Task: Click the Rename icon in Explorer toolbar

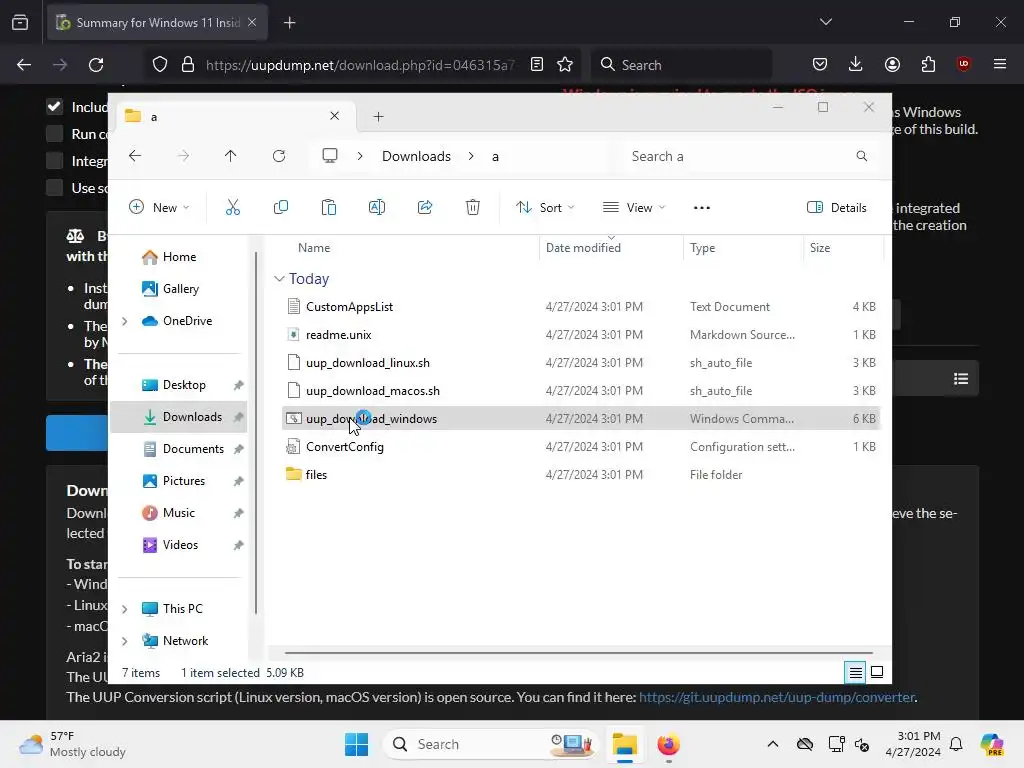Action: (x=377, y=208)
